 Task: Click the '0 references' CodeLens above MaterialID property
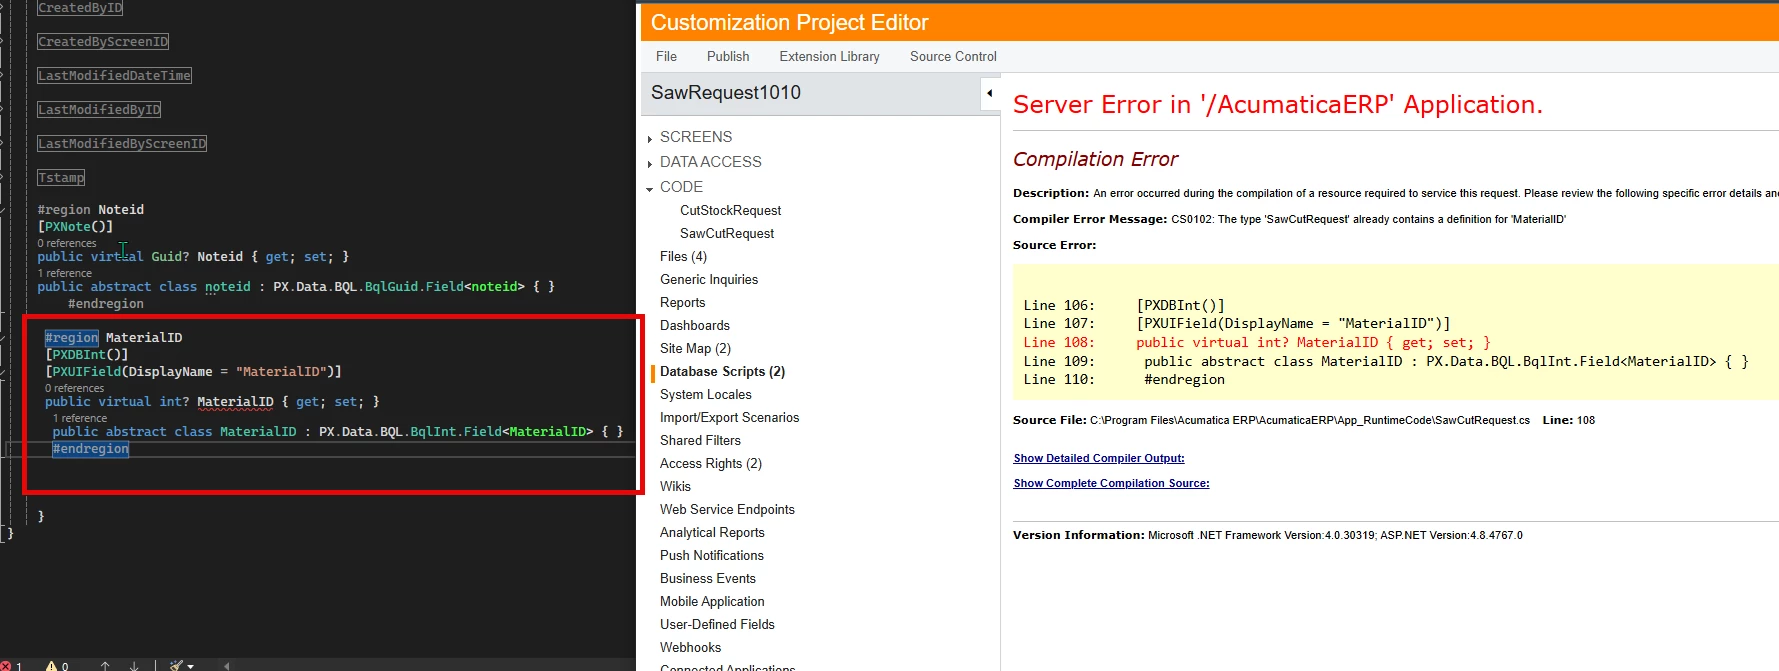click(x=74, y=388)
